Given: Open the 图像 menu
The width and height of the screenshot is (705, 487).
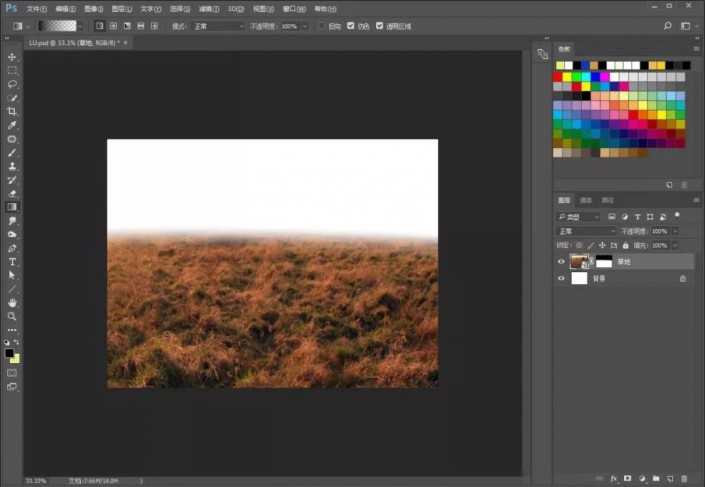Looking at the screenshot, I should coord(91,8).
